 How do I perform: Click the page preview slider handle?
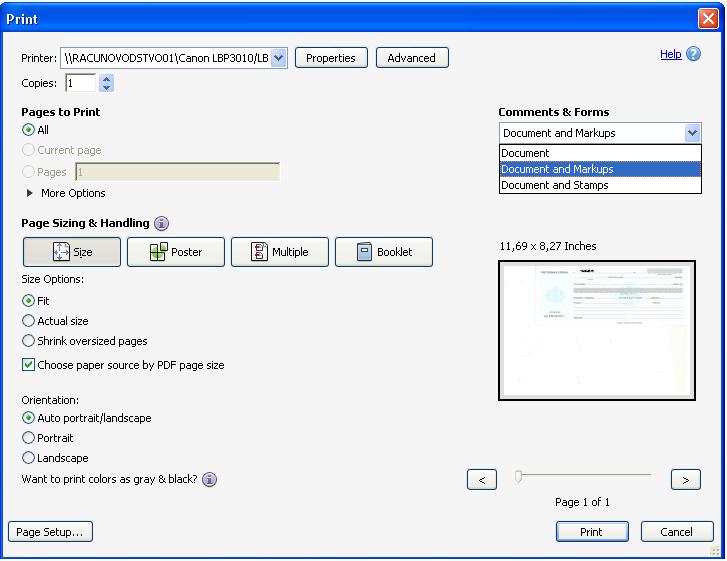519,476
